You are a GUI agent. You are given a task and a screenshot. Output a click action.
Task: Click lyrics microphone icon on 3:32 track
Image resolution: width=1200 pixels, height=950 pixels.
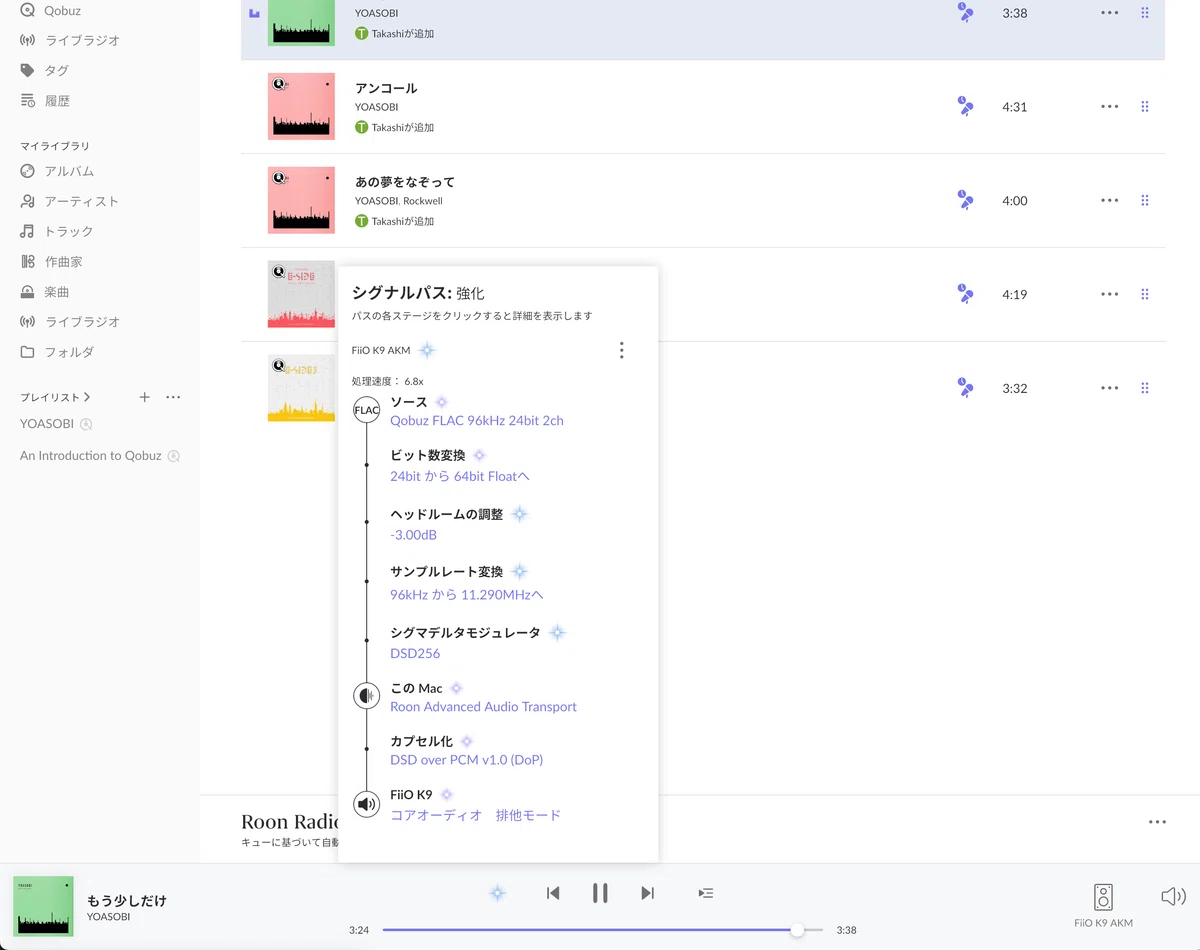[x=965, y=388]
